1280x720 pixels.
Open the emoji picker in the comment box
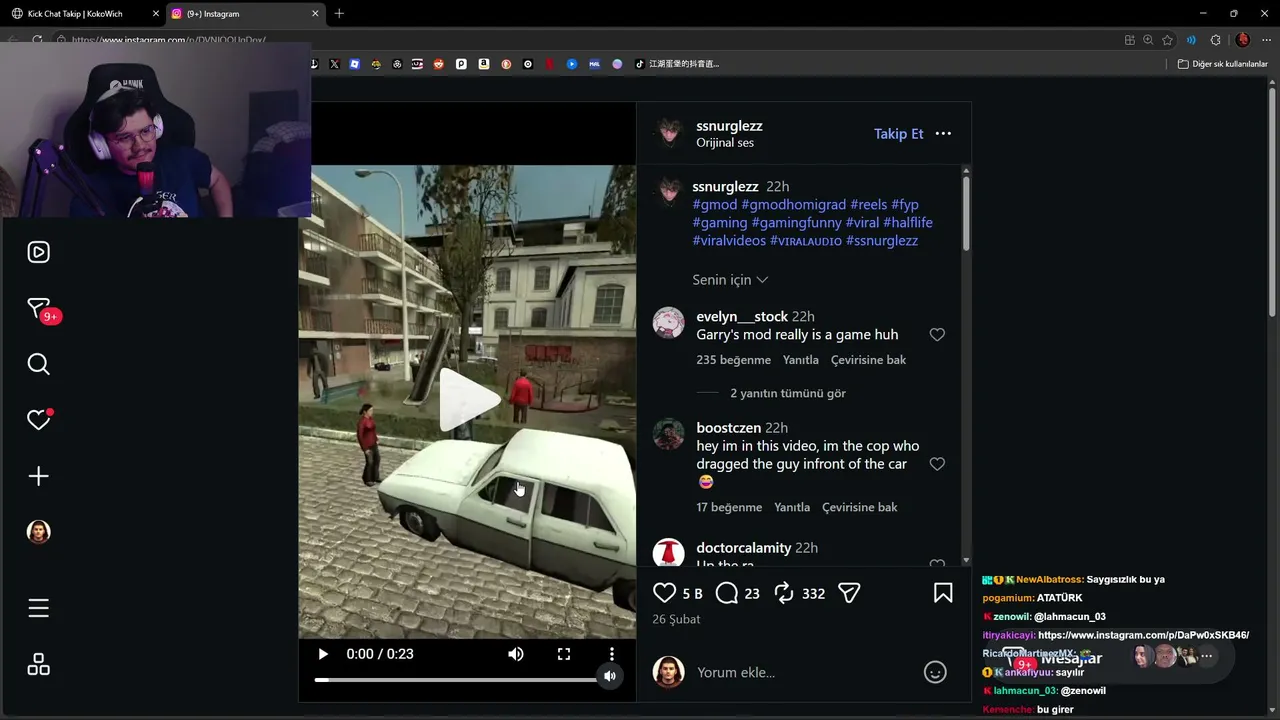point(935,672)
